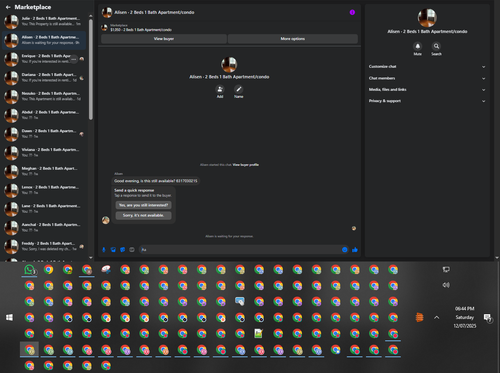Open the View buyer profile link
Viewport: 500px width, 373px height.
pos(246,165)
